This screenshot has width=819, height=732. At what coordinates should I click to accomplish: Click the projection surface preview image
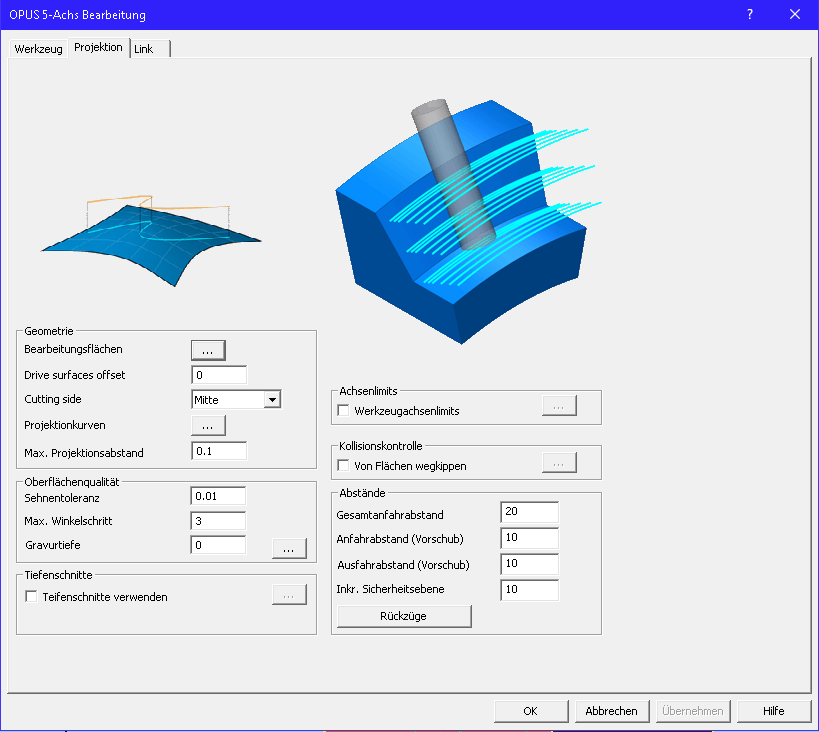[x=151, y=241]
